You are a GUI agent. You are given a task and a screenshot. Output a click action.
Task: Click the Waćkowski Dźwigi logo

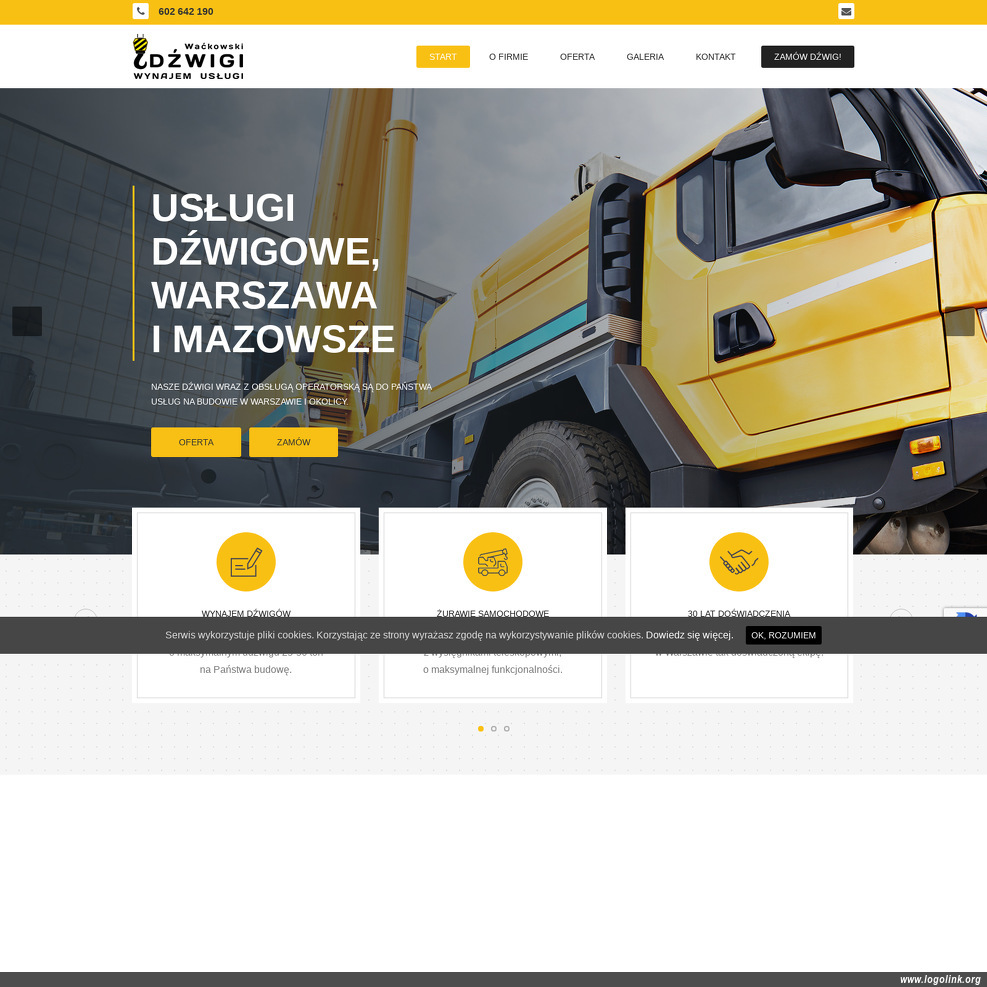point(188,57)
